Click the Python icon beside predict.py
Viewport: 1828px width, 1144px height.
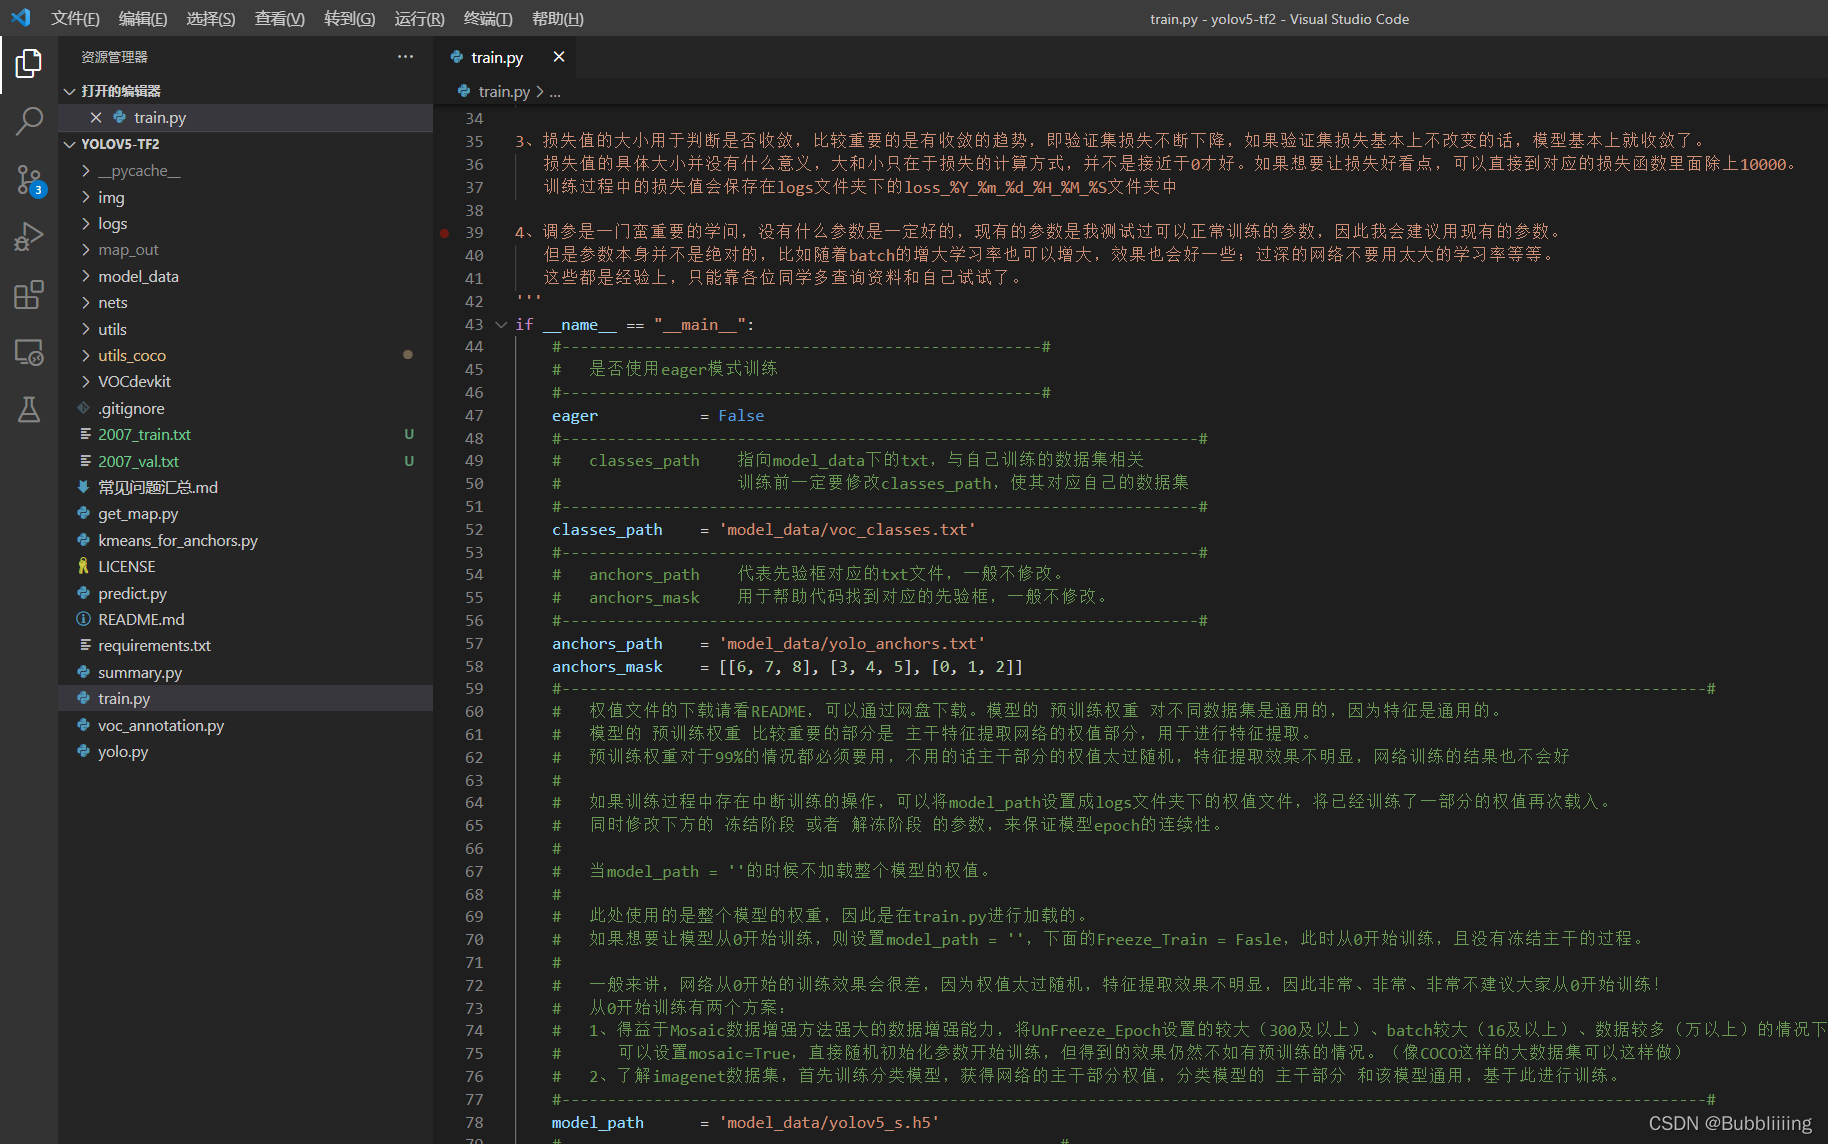[x=84, y=593]
